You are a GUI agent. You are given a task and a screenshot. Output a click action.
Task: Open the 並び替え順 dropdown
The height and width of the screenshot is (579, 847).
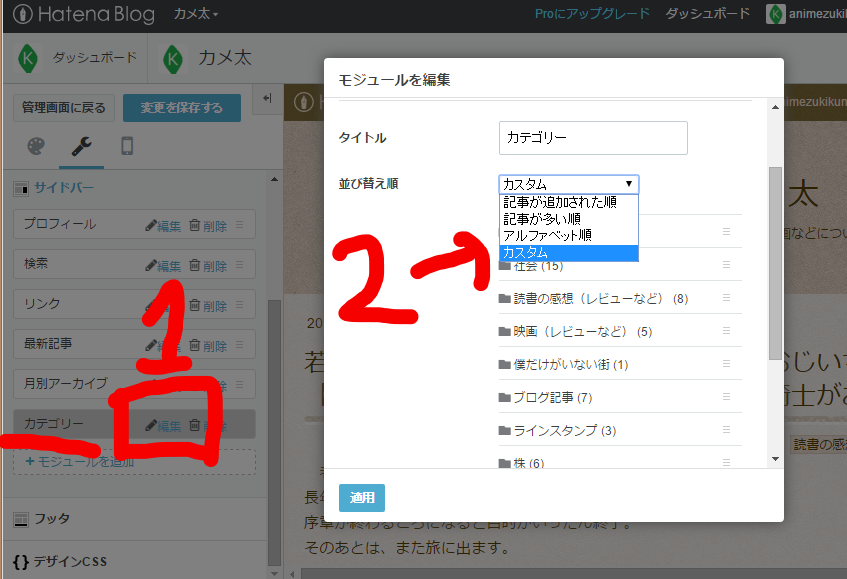click(x=567, y=183)
